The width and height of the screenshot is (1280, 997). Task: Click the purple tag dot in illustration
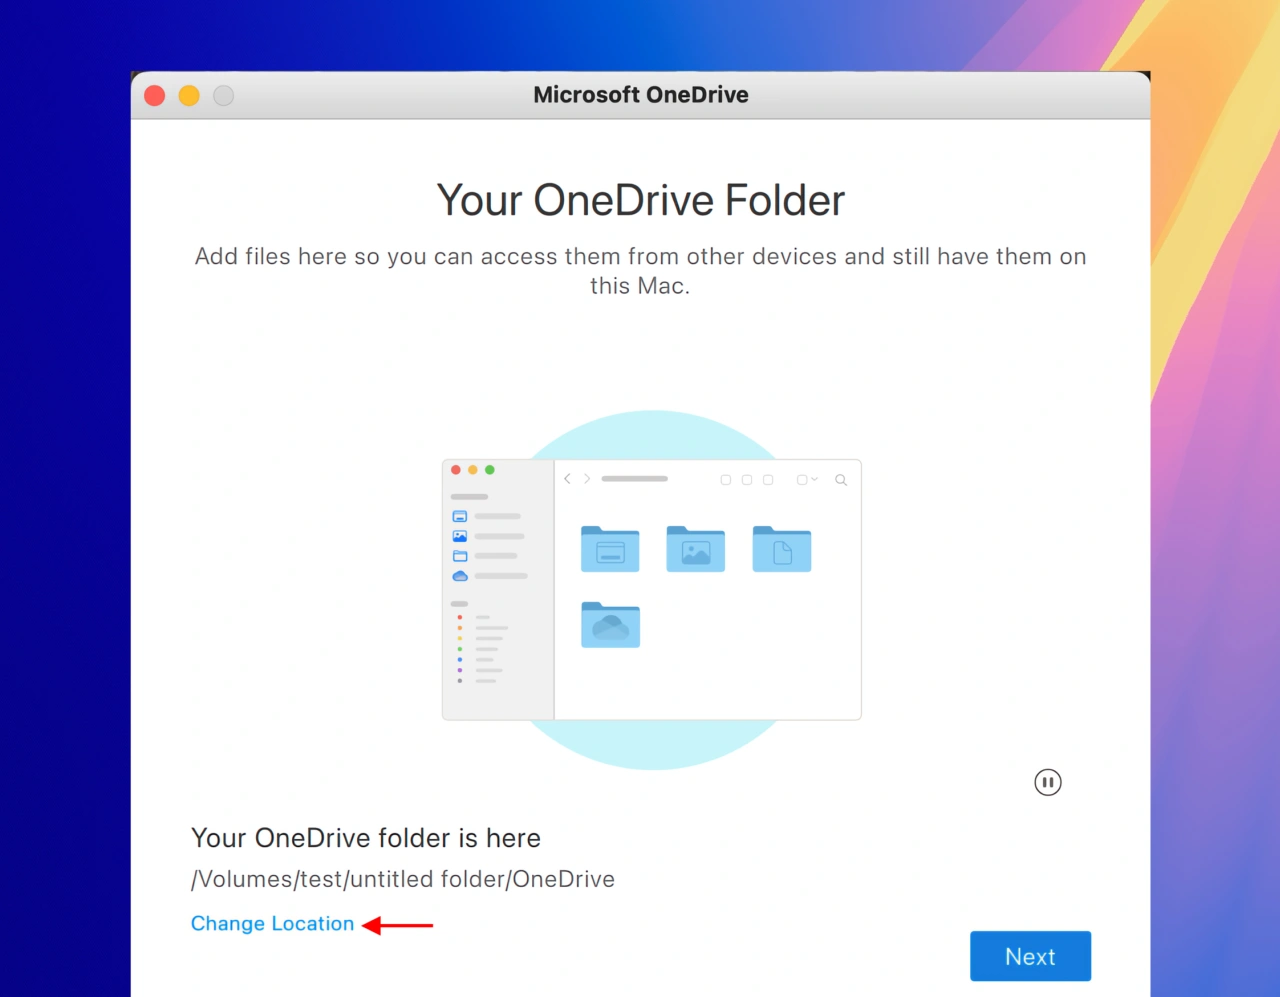[x=460, y=670]
